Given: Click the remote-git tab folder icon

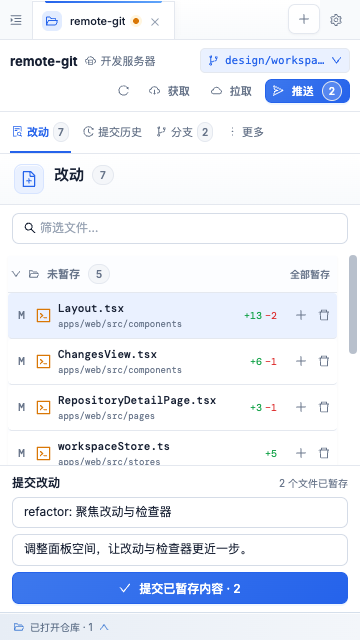Looking at the screenshot, I should pos(52,21).
